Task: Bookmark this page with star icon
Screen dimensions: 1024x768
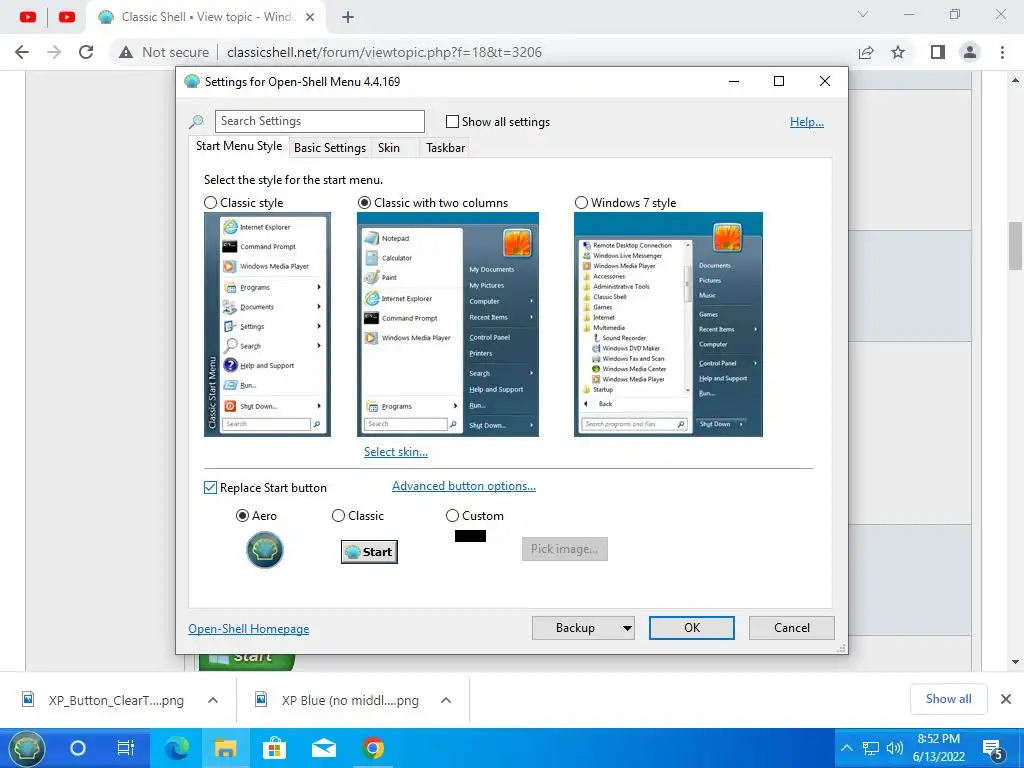Action: pos(898,52)
